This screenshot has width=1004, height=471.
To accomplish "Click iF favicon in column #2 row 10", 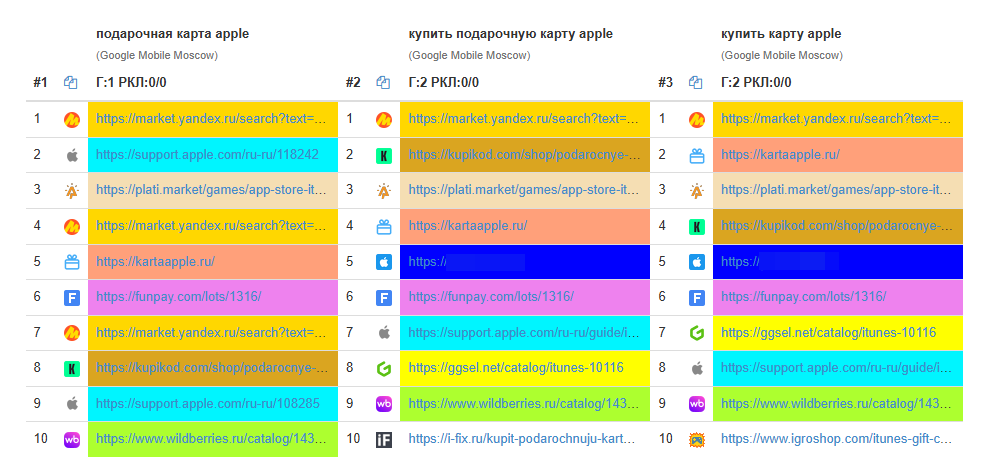I will tap(384, 440).
